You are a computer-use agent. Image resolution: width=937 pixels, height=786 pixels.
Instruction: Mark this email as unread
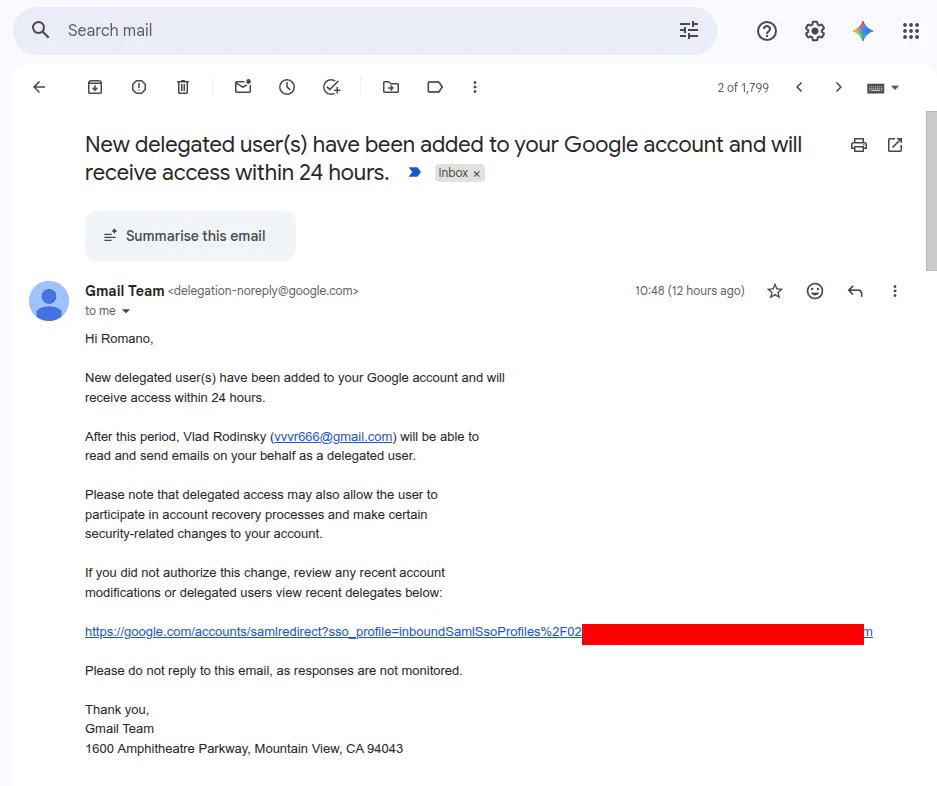tap(243, 87)
